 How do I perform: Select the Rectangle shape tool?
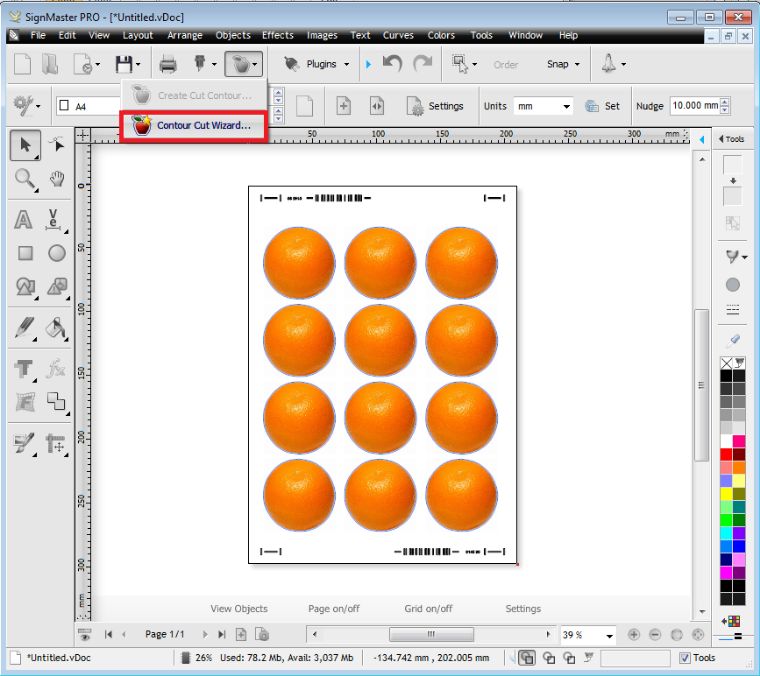(x=26, y=253)
